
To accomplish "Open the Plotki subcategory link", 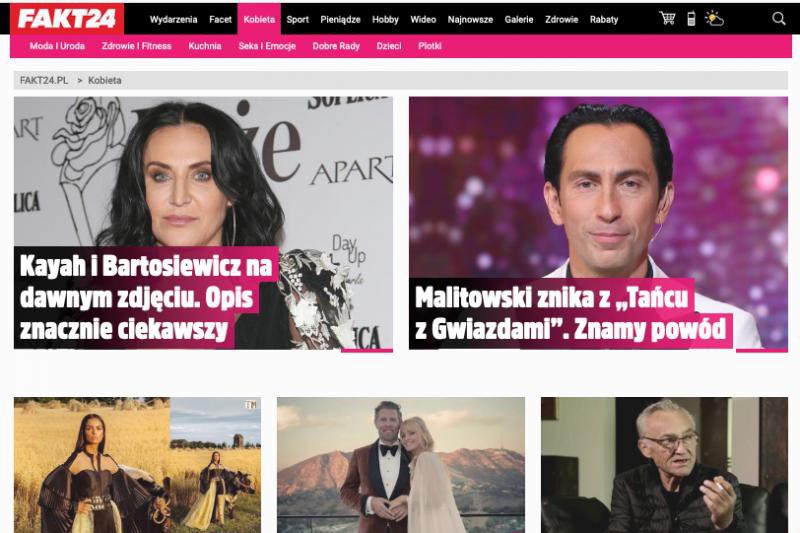I will [x=430, y=46].
